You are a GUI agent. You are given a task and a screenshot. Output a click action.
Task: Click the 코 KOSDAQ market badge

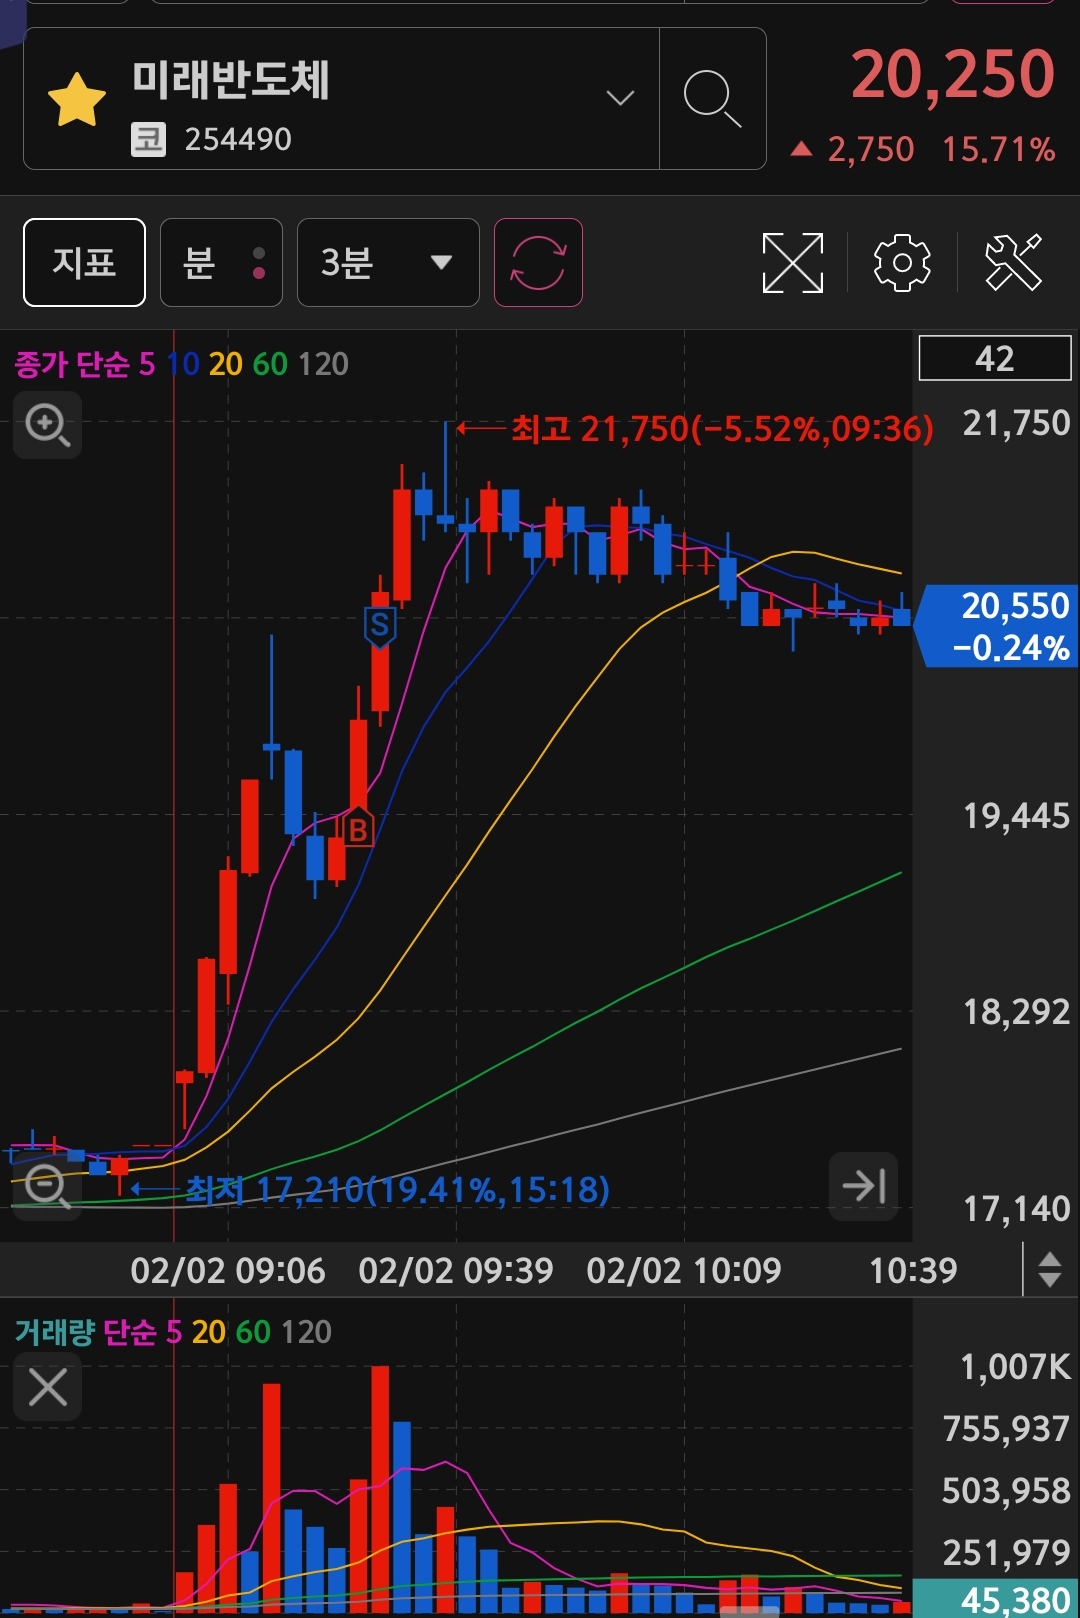(149, 139)
